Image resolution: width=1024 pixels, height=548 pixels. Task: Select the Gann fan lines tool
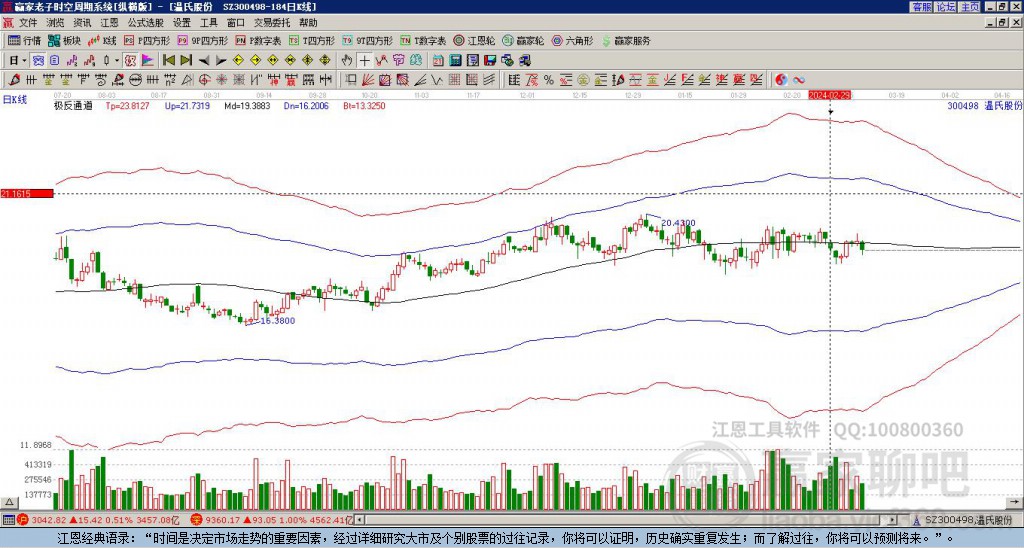point(368,80)
